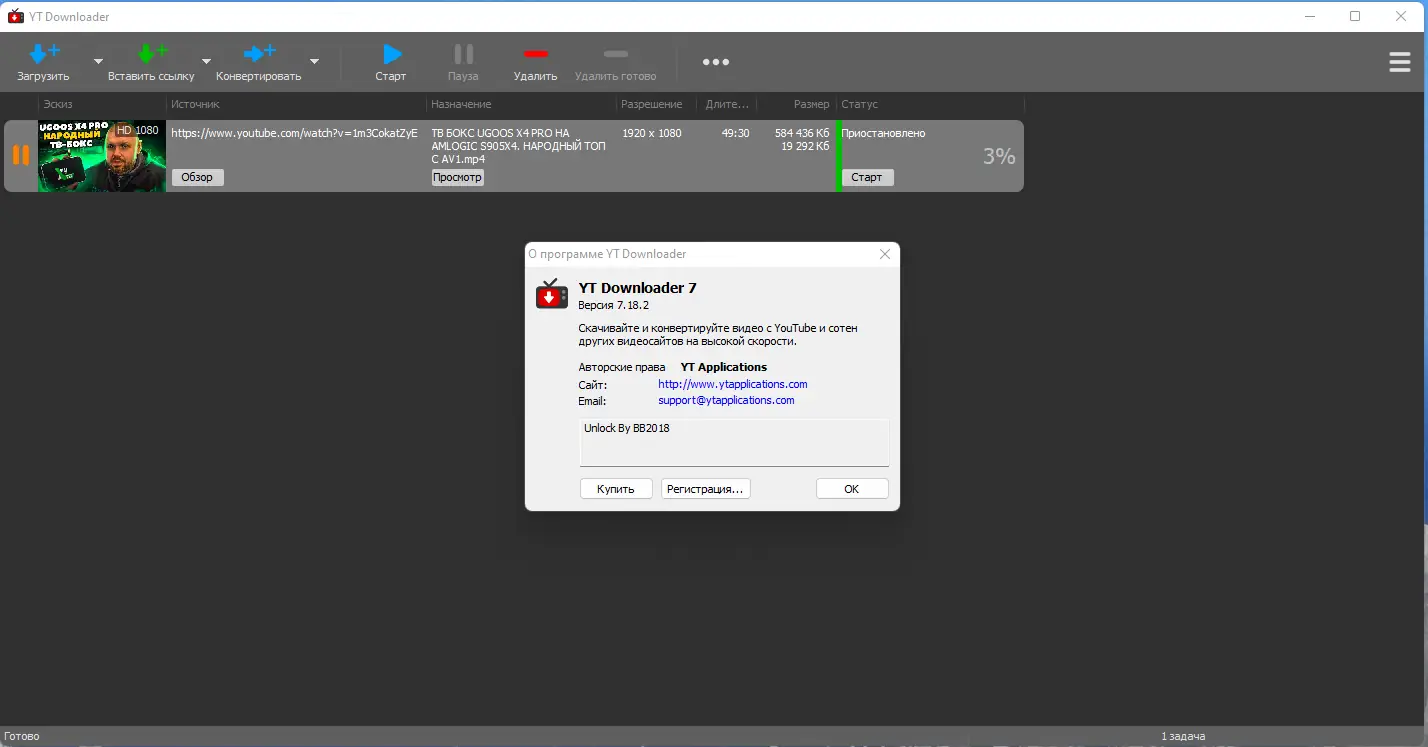
Task: Click the blue Старт play icon in toolbar
Action: (391, 54)
